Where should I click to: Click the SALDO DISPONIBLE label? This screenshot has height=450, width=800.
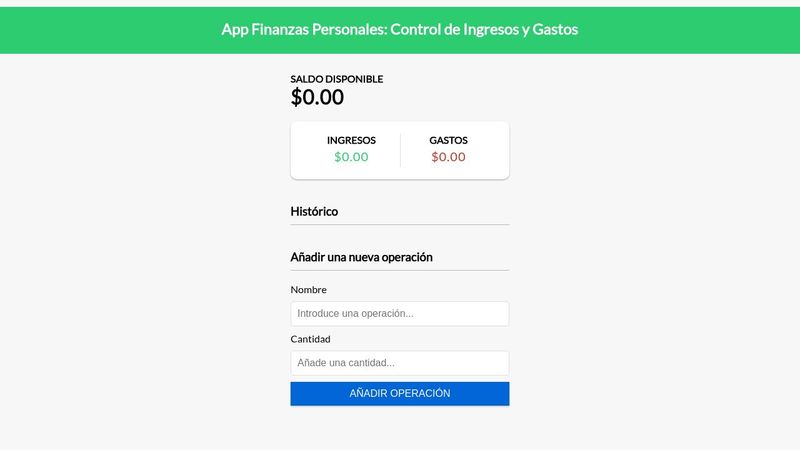pos(337,79)
